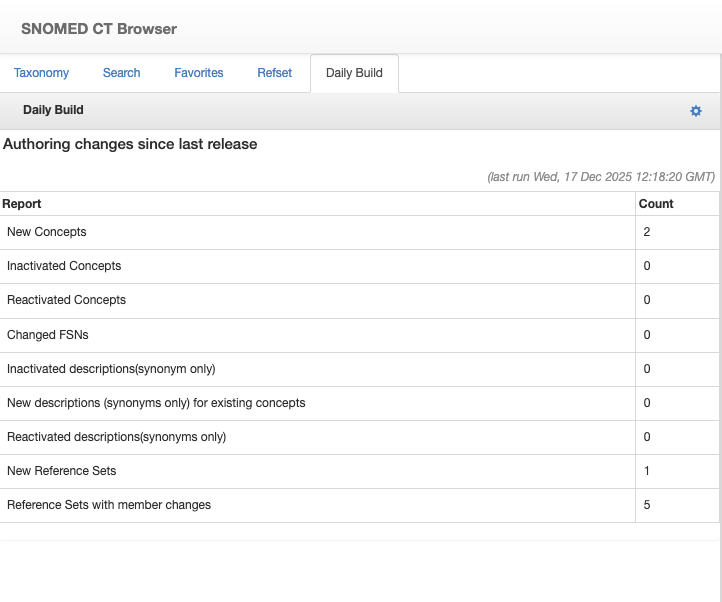Screen dimensions: 722x602
Task: Click the Report column header
Action: pyautogui.click(x=22, y=204)
